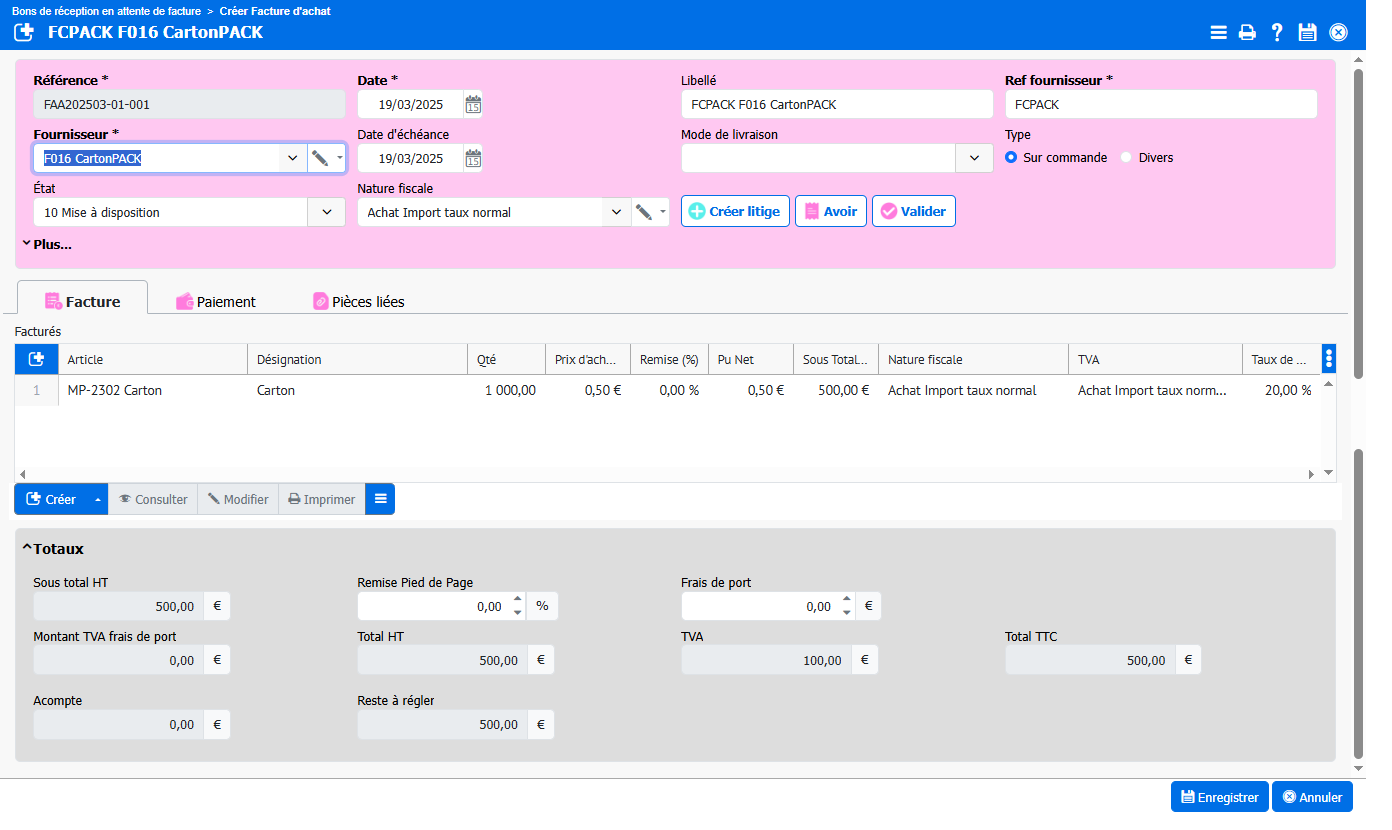The height and width of the screenshot is (830, 1392).
Task: Switch to the Pièces liées tab
Action: click(358, 301)
